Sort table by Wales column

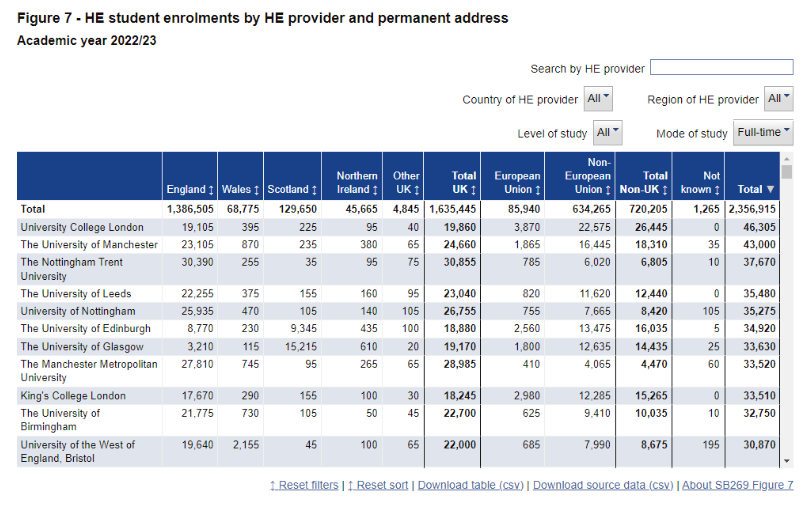click(240, 189)
